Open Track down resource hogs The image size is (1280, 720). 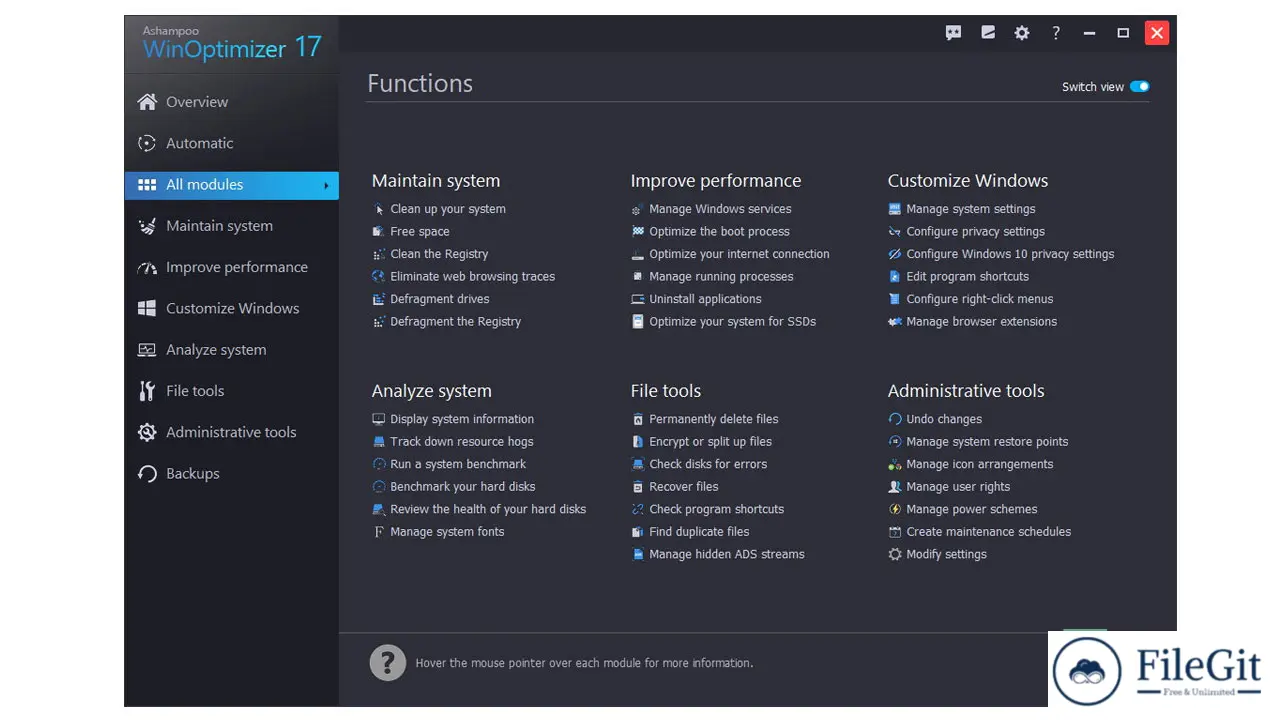pos(462,442)
